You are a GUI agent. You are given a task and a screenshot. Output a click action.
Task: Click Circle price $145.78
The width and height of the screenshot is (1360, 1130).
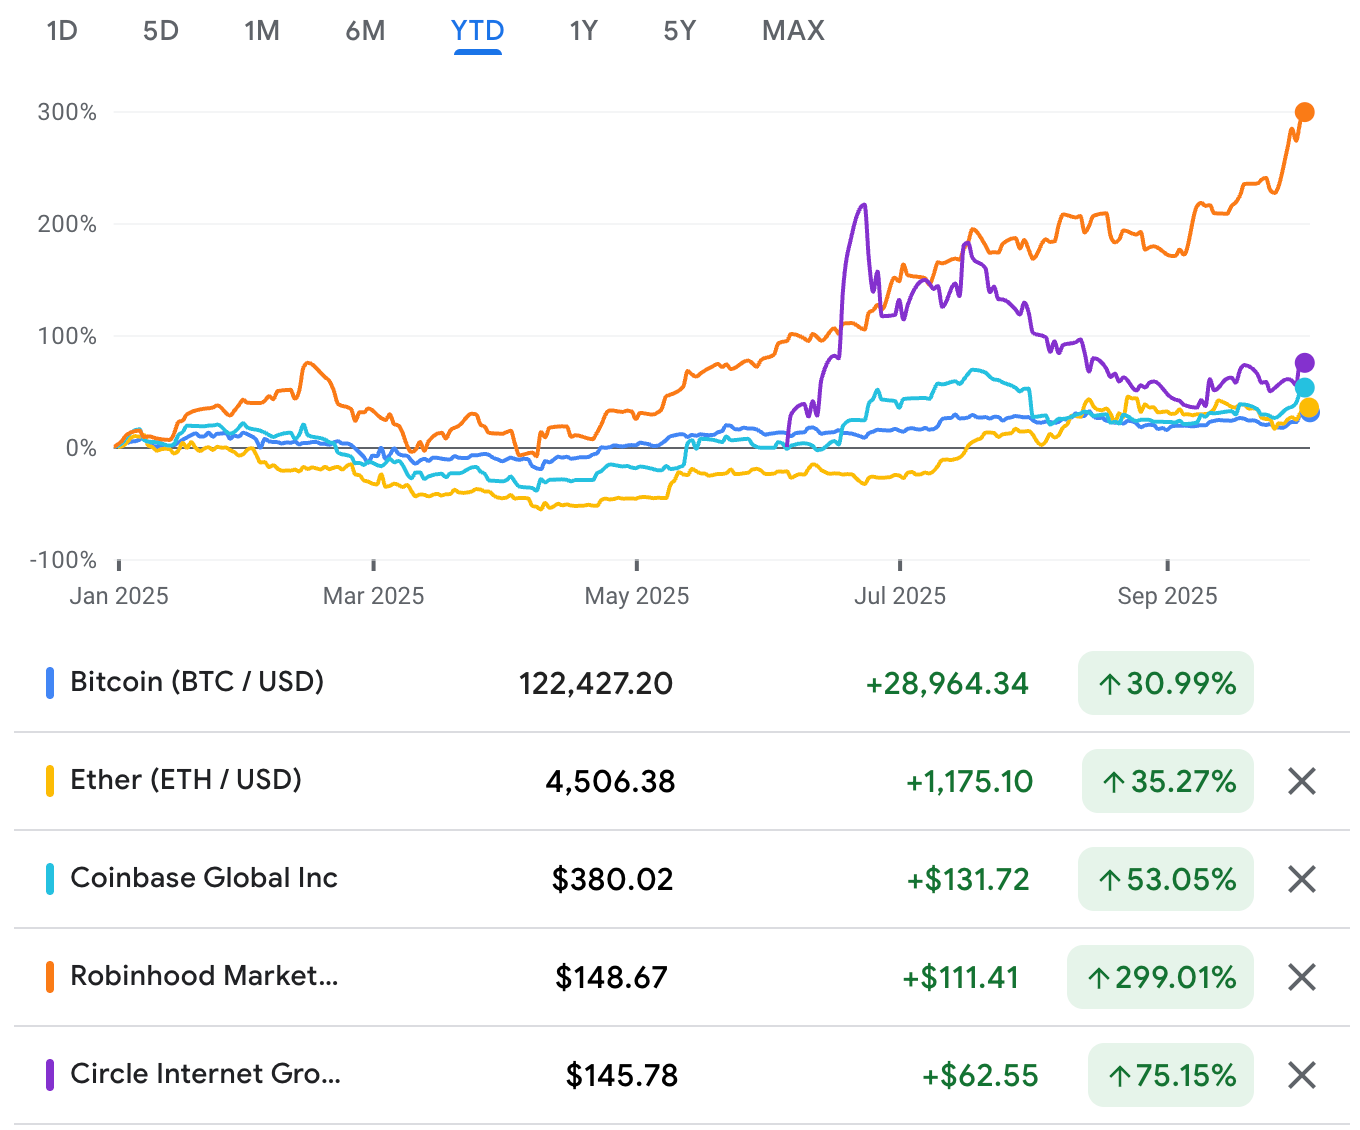click(x=622, y=1075)
